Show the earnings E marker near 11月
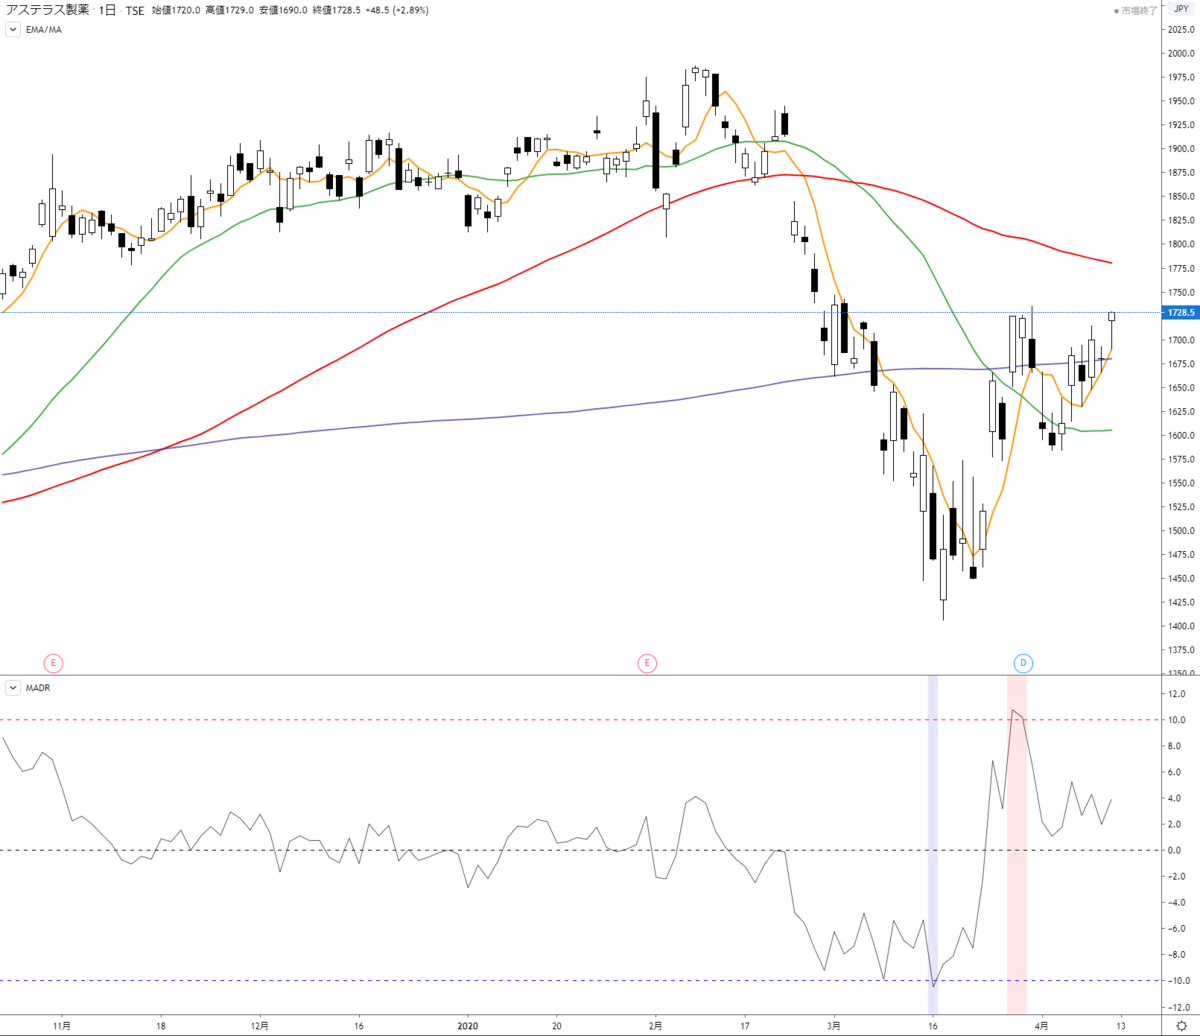 click(x=52, y=662)
